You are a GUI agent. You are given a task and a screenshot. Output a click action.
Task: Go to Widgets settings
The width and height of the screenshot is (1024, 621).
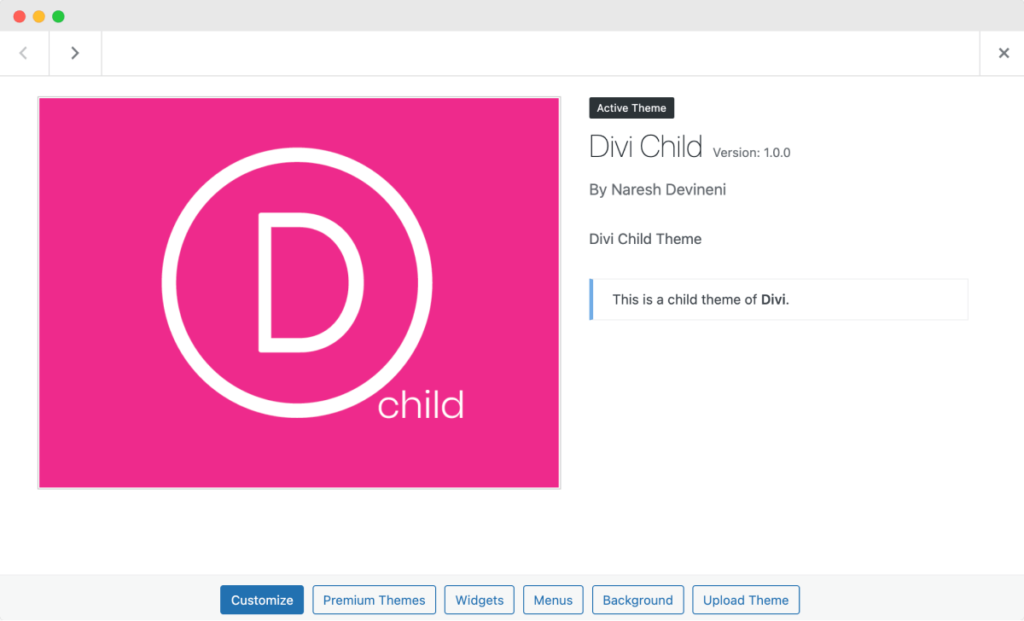pos(479,599)
